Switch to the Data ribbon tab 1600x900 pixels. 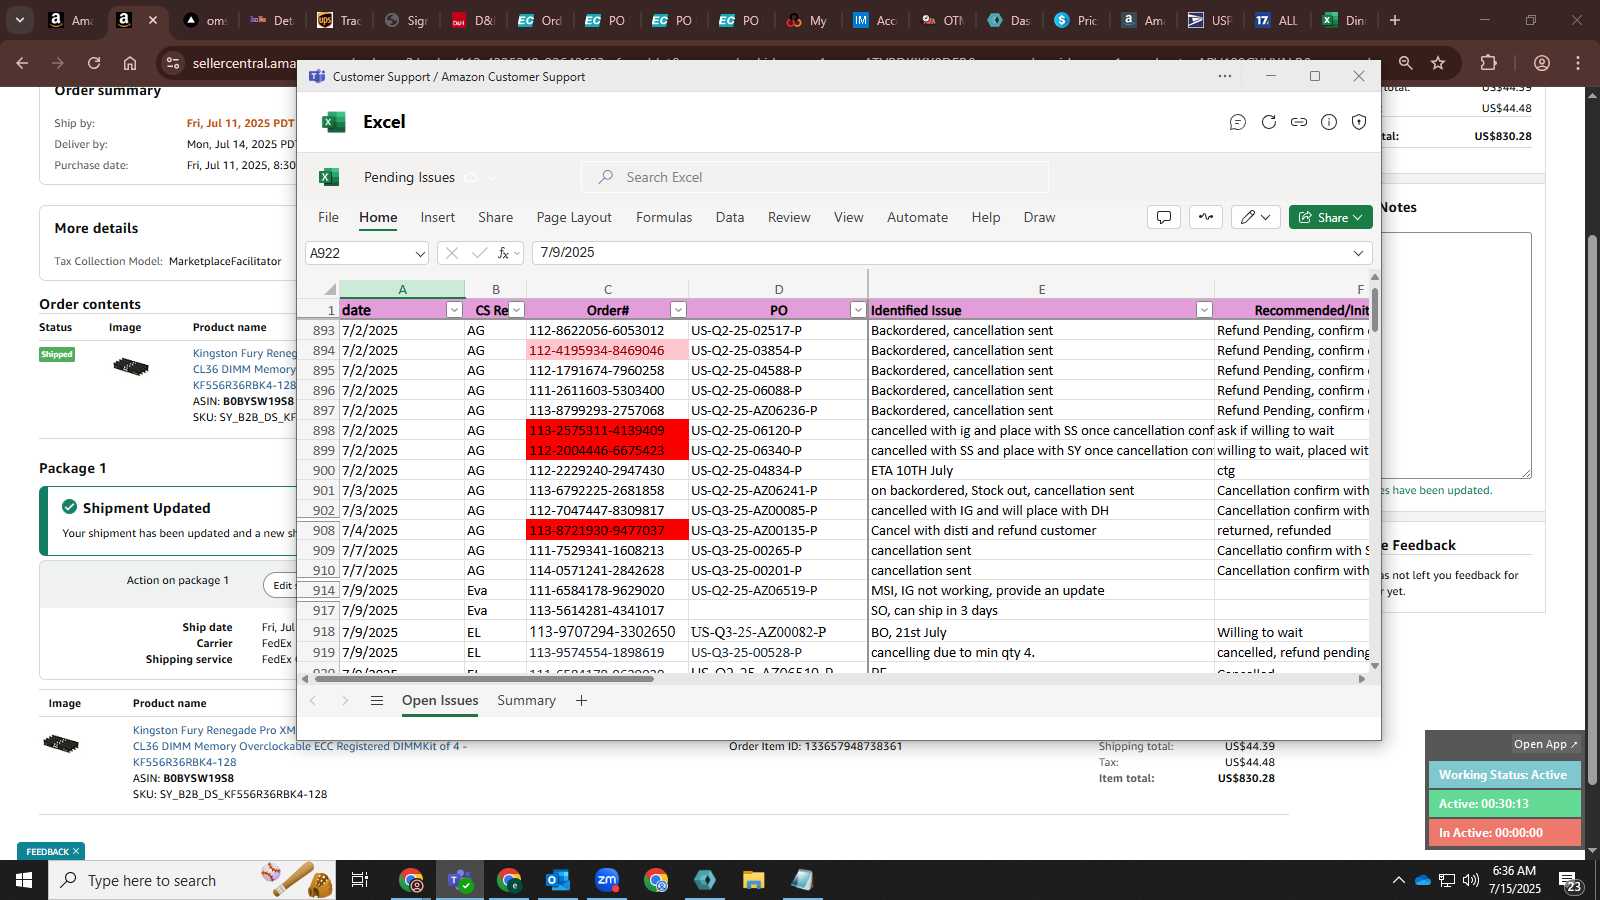click(x=730, y=217)
